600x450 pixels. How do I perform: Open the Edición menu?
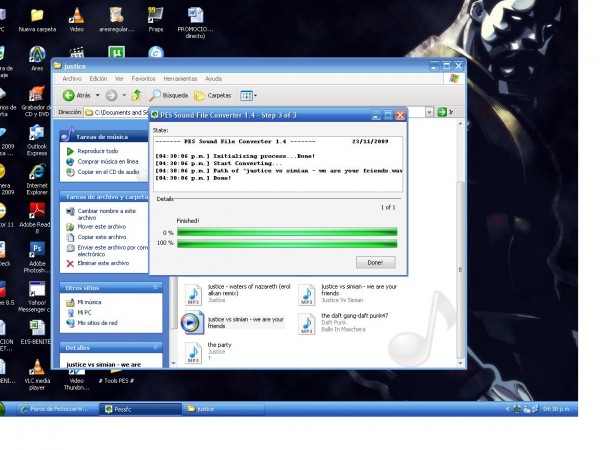click(98, 79)
